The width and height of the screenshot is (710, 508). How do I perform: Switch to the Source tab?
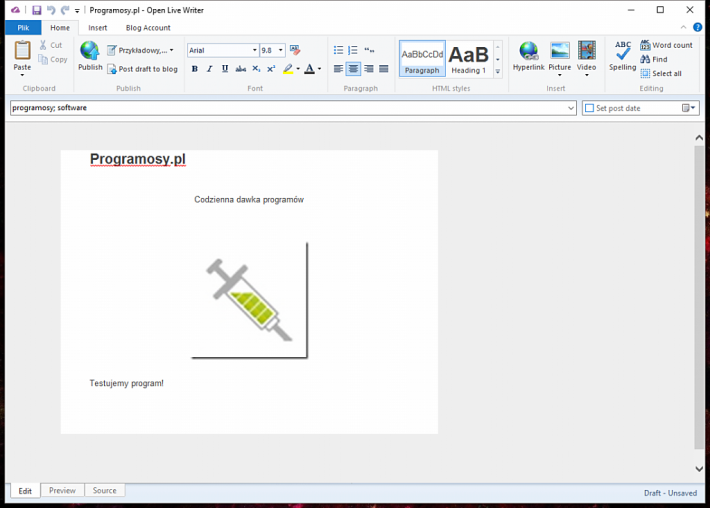pyautogui.click(x=105, y=490)
